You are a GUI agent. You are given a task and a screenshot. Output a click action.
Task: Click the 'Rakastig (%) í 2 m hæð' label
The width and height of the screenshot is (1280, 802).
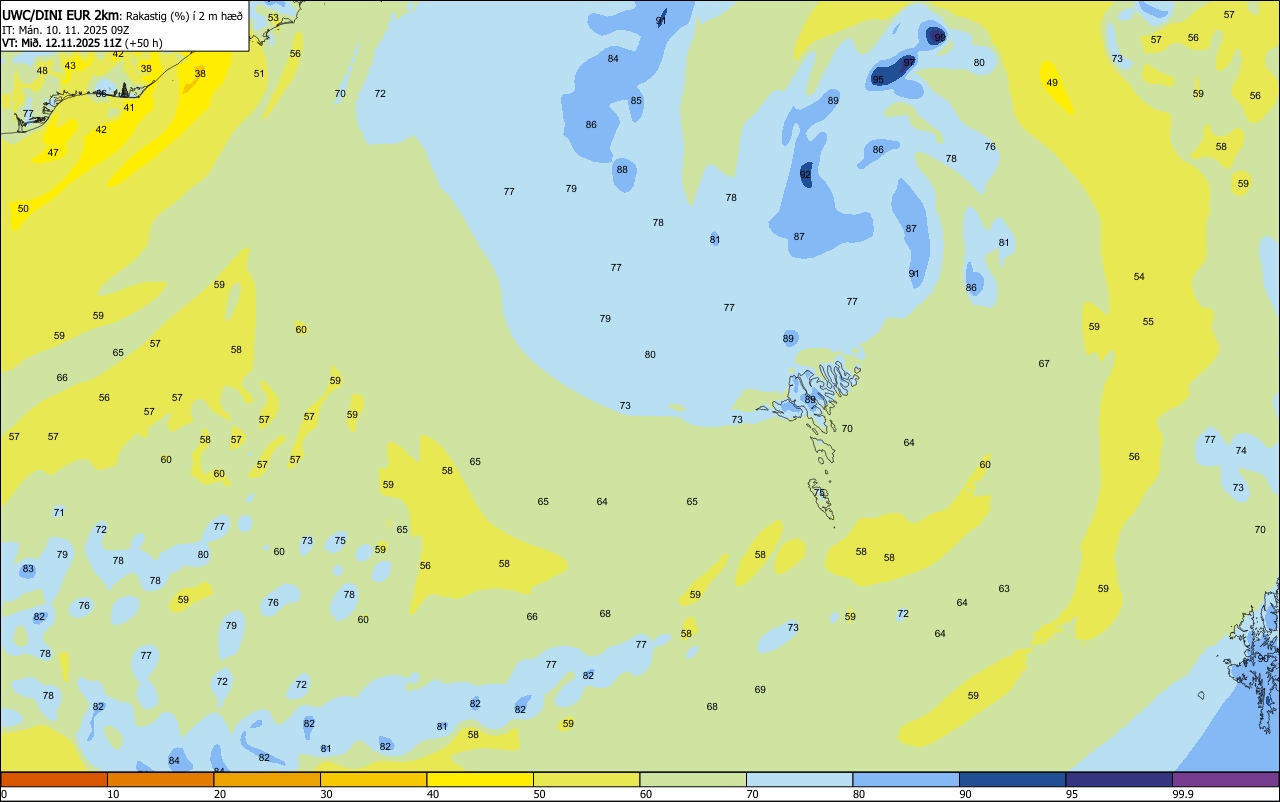pos(184,16)
